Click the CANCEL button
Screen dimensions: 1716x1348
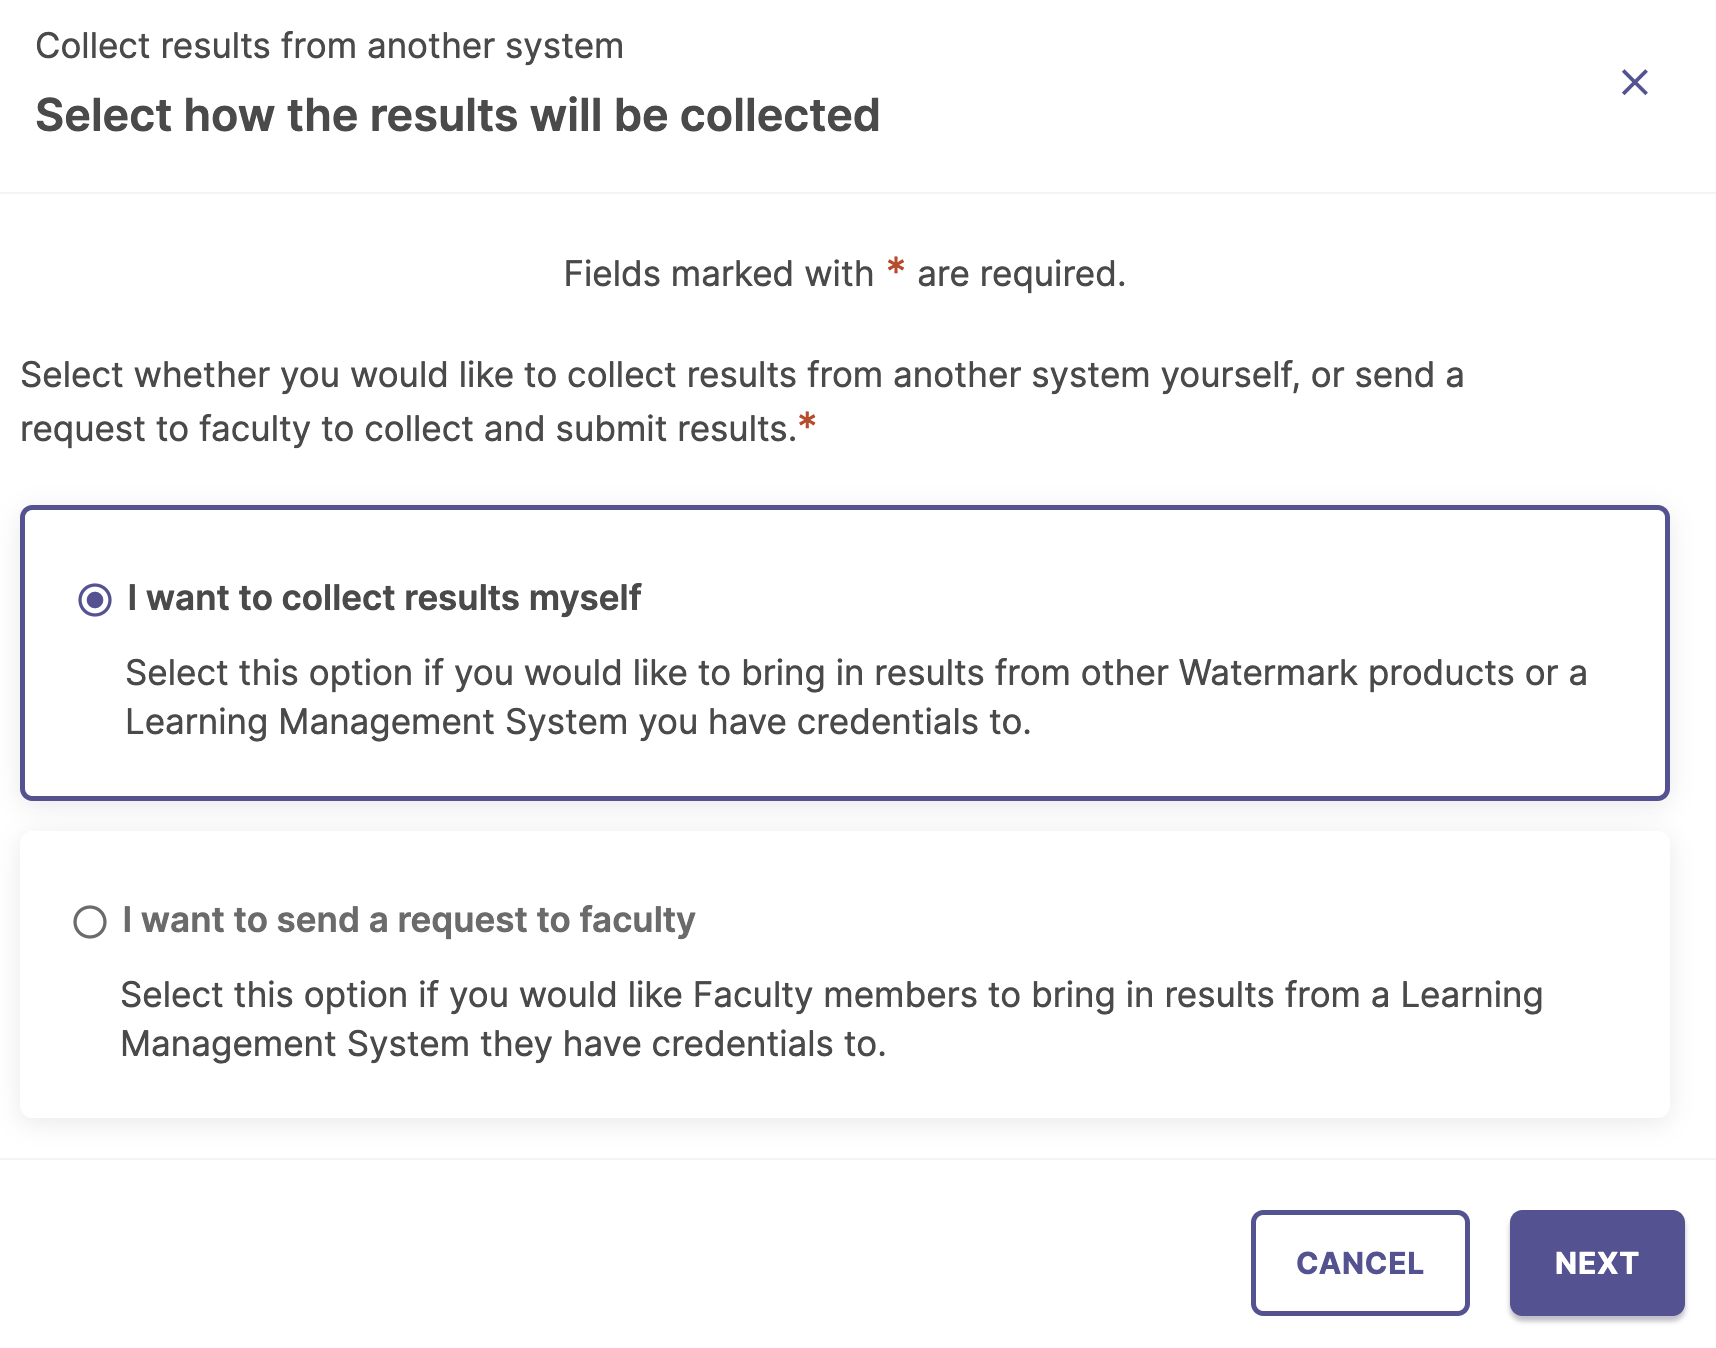[1359, 1263]
